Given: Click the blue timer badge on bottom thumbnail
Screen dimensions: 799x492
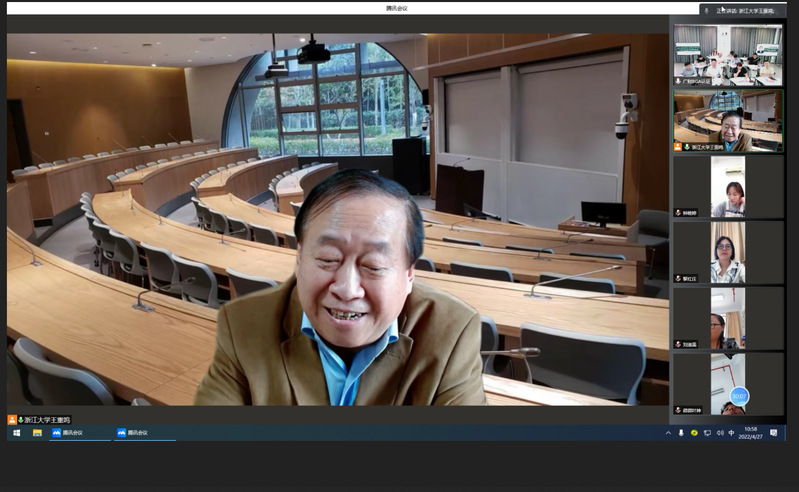Looking at the screenshot, I should tap(739, 396).
